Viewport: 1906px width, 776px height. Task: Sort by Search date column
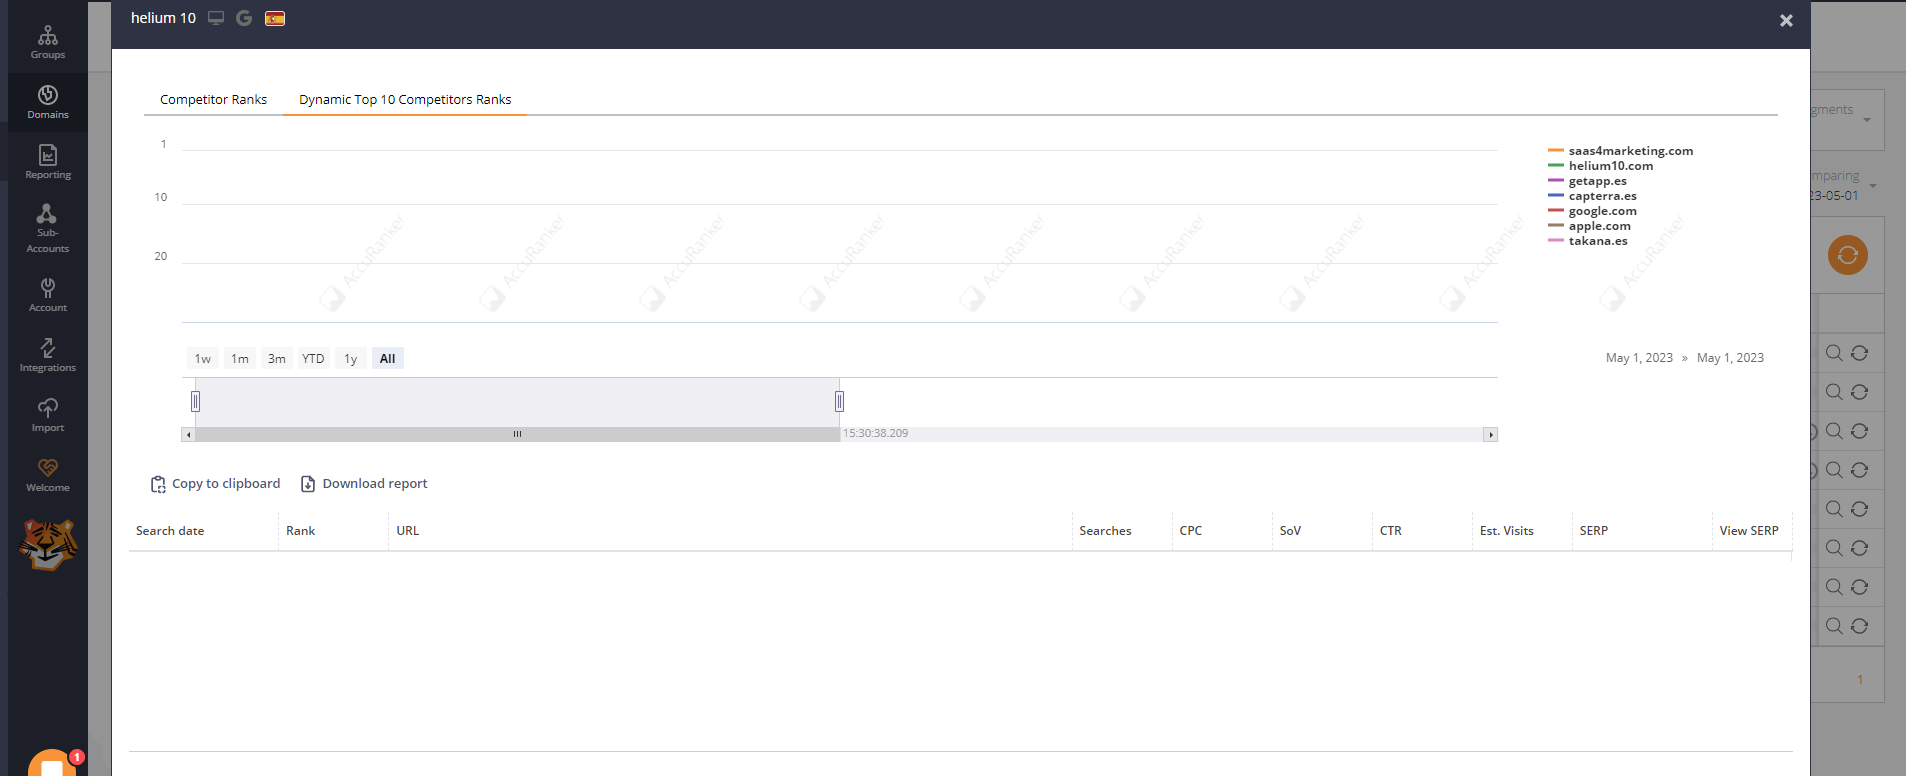coord(170,531)
